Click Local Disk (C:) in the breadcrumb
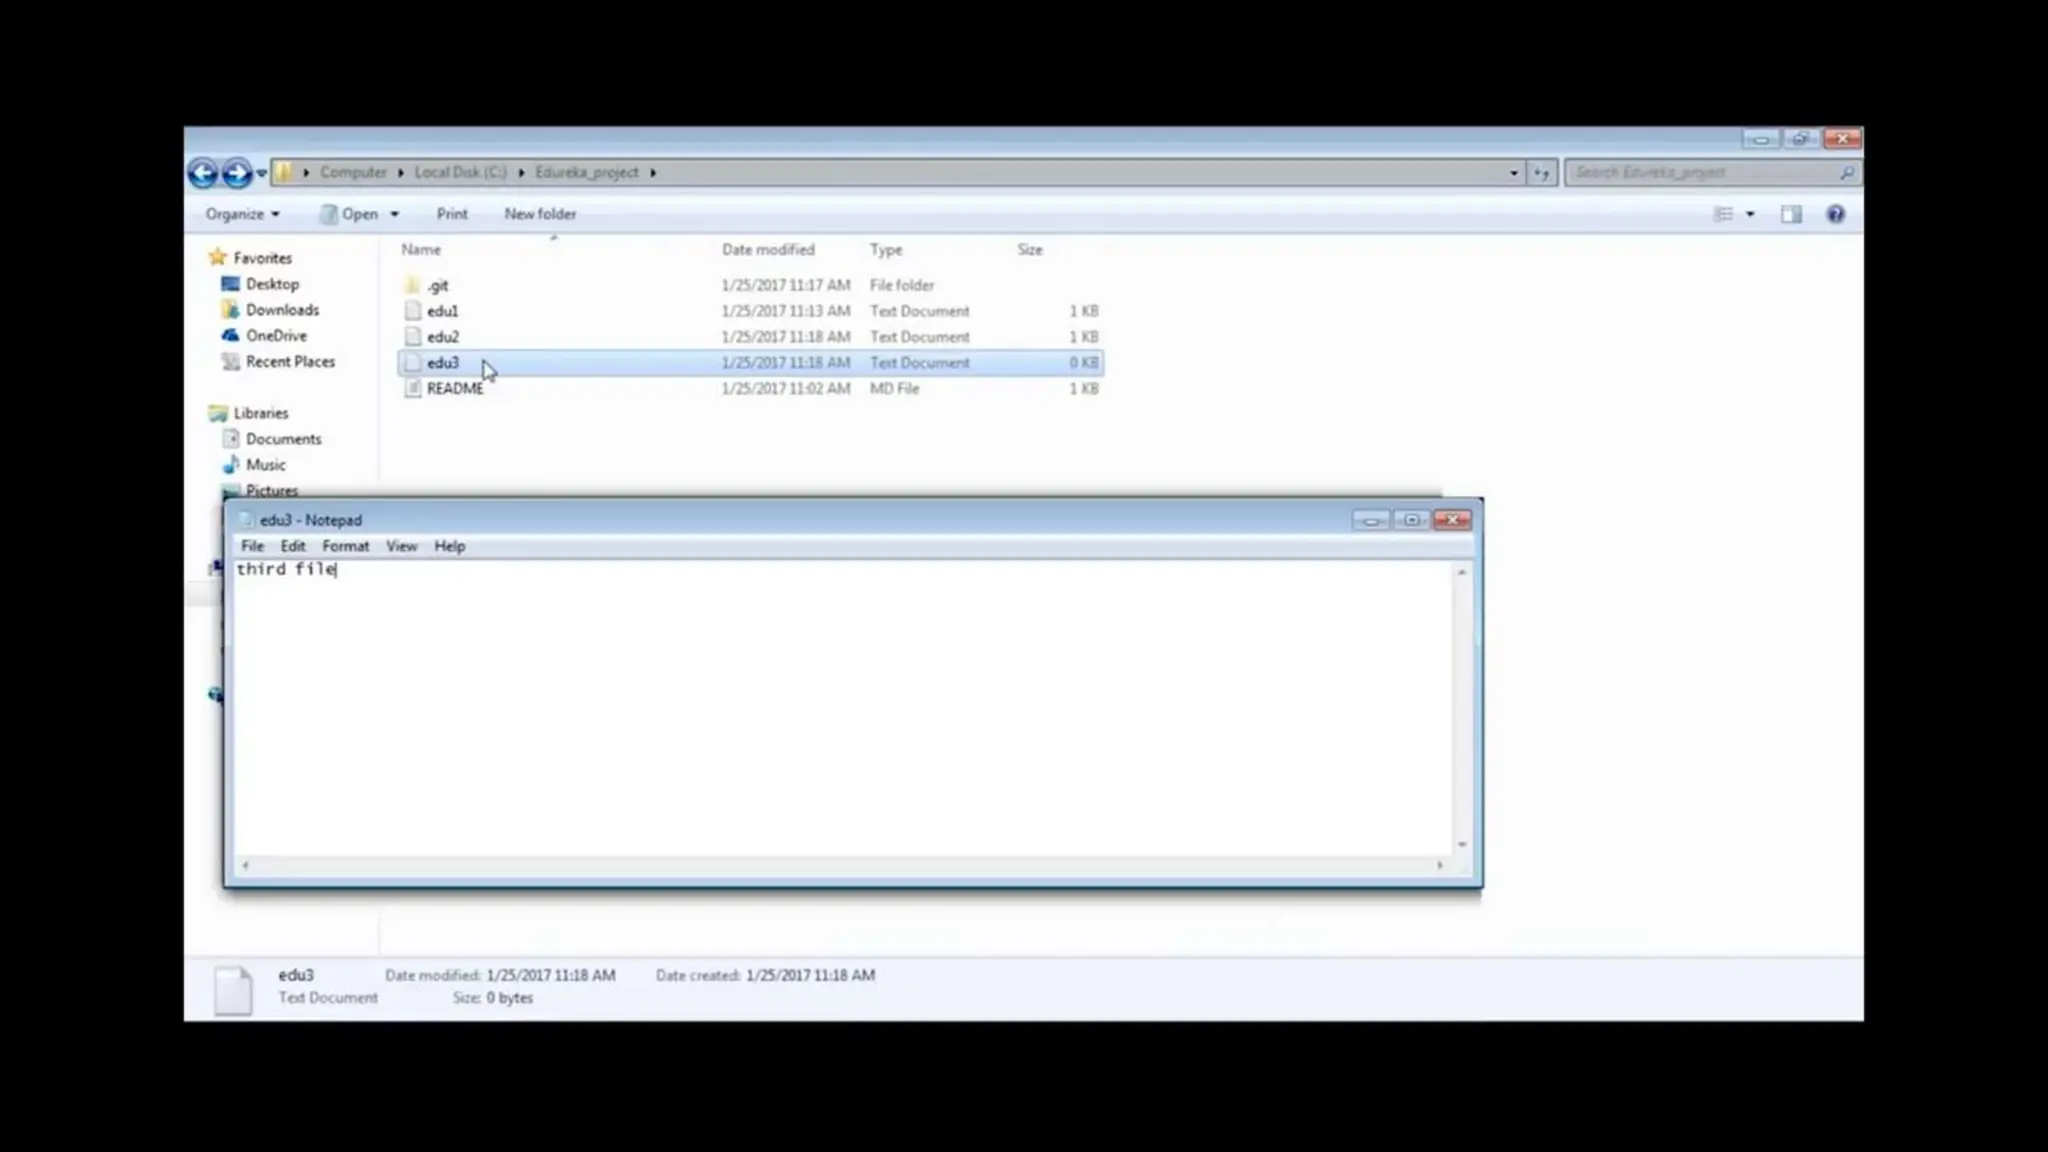The image size is (2048, 1152). (x=460, y=172)
